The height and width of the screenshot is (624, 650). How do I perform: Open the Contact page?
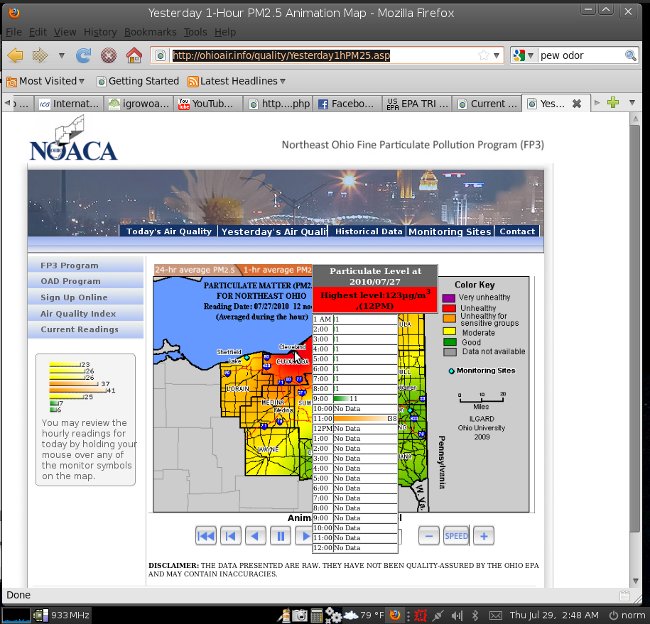point(517,231)
